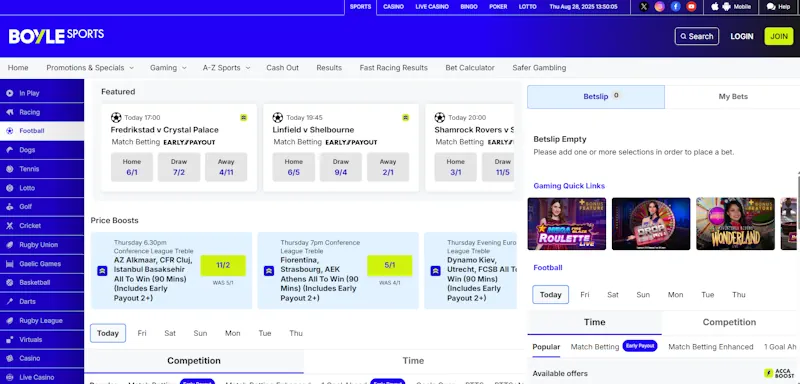Expand the Gaming menu
The width and height of the screenshot is (800, 384).
click(x=168, y=68)
